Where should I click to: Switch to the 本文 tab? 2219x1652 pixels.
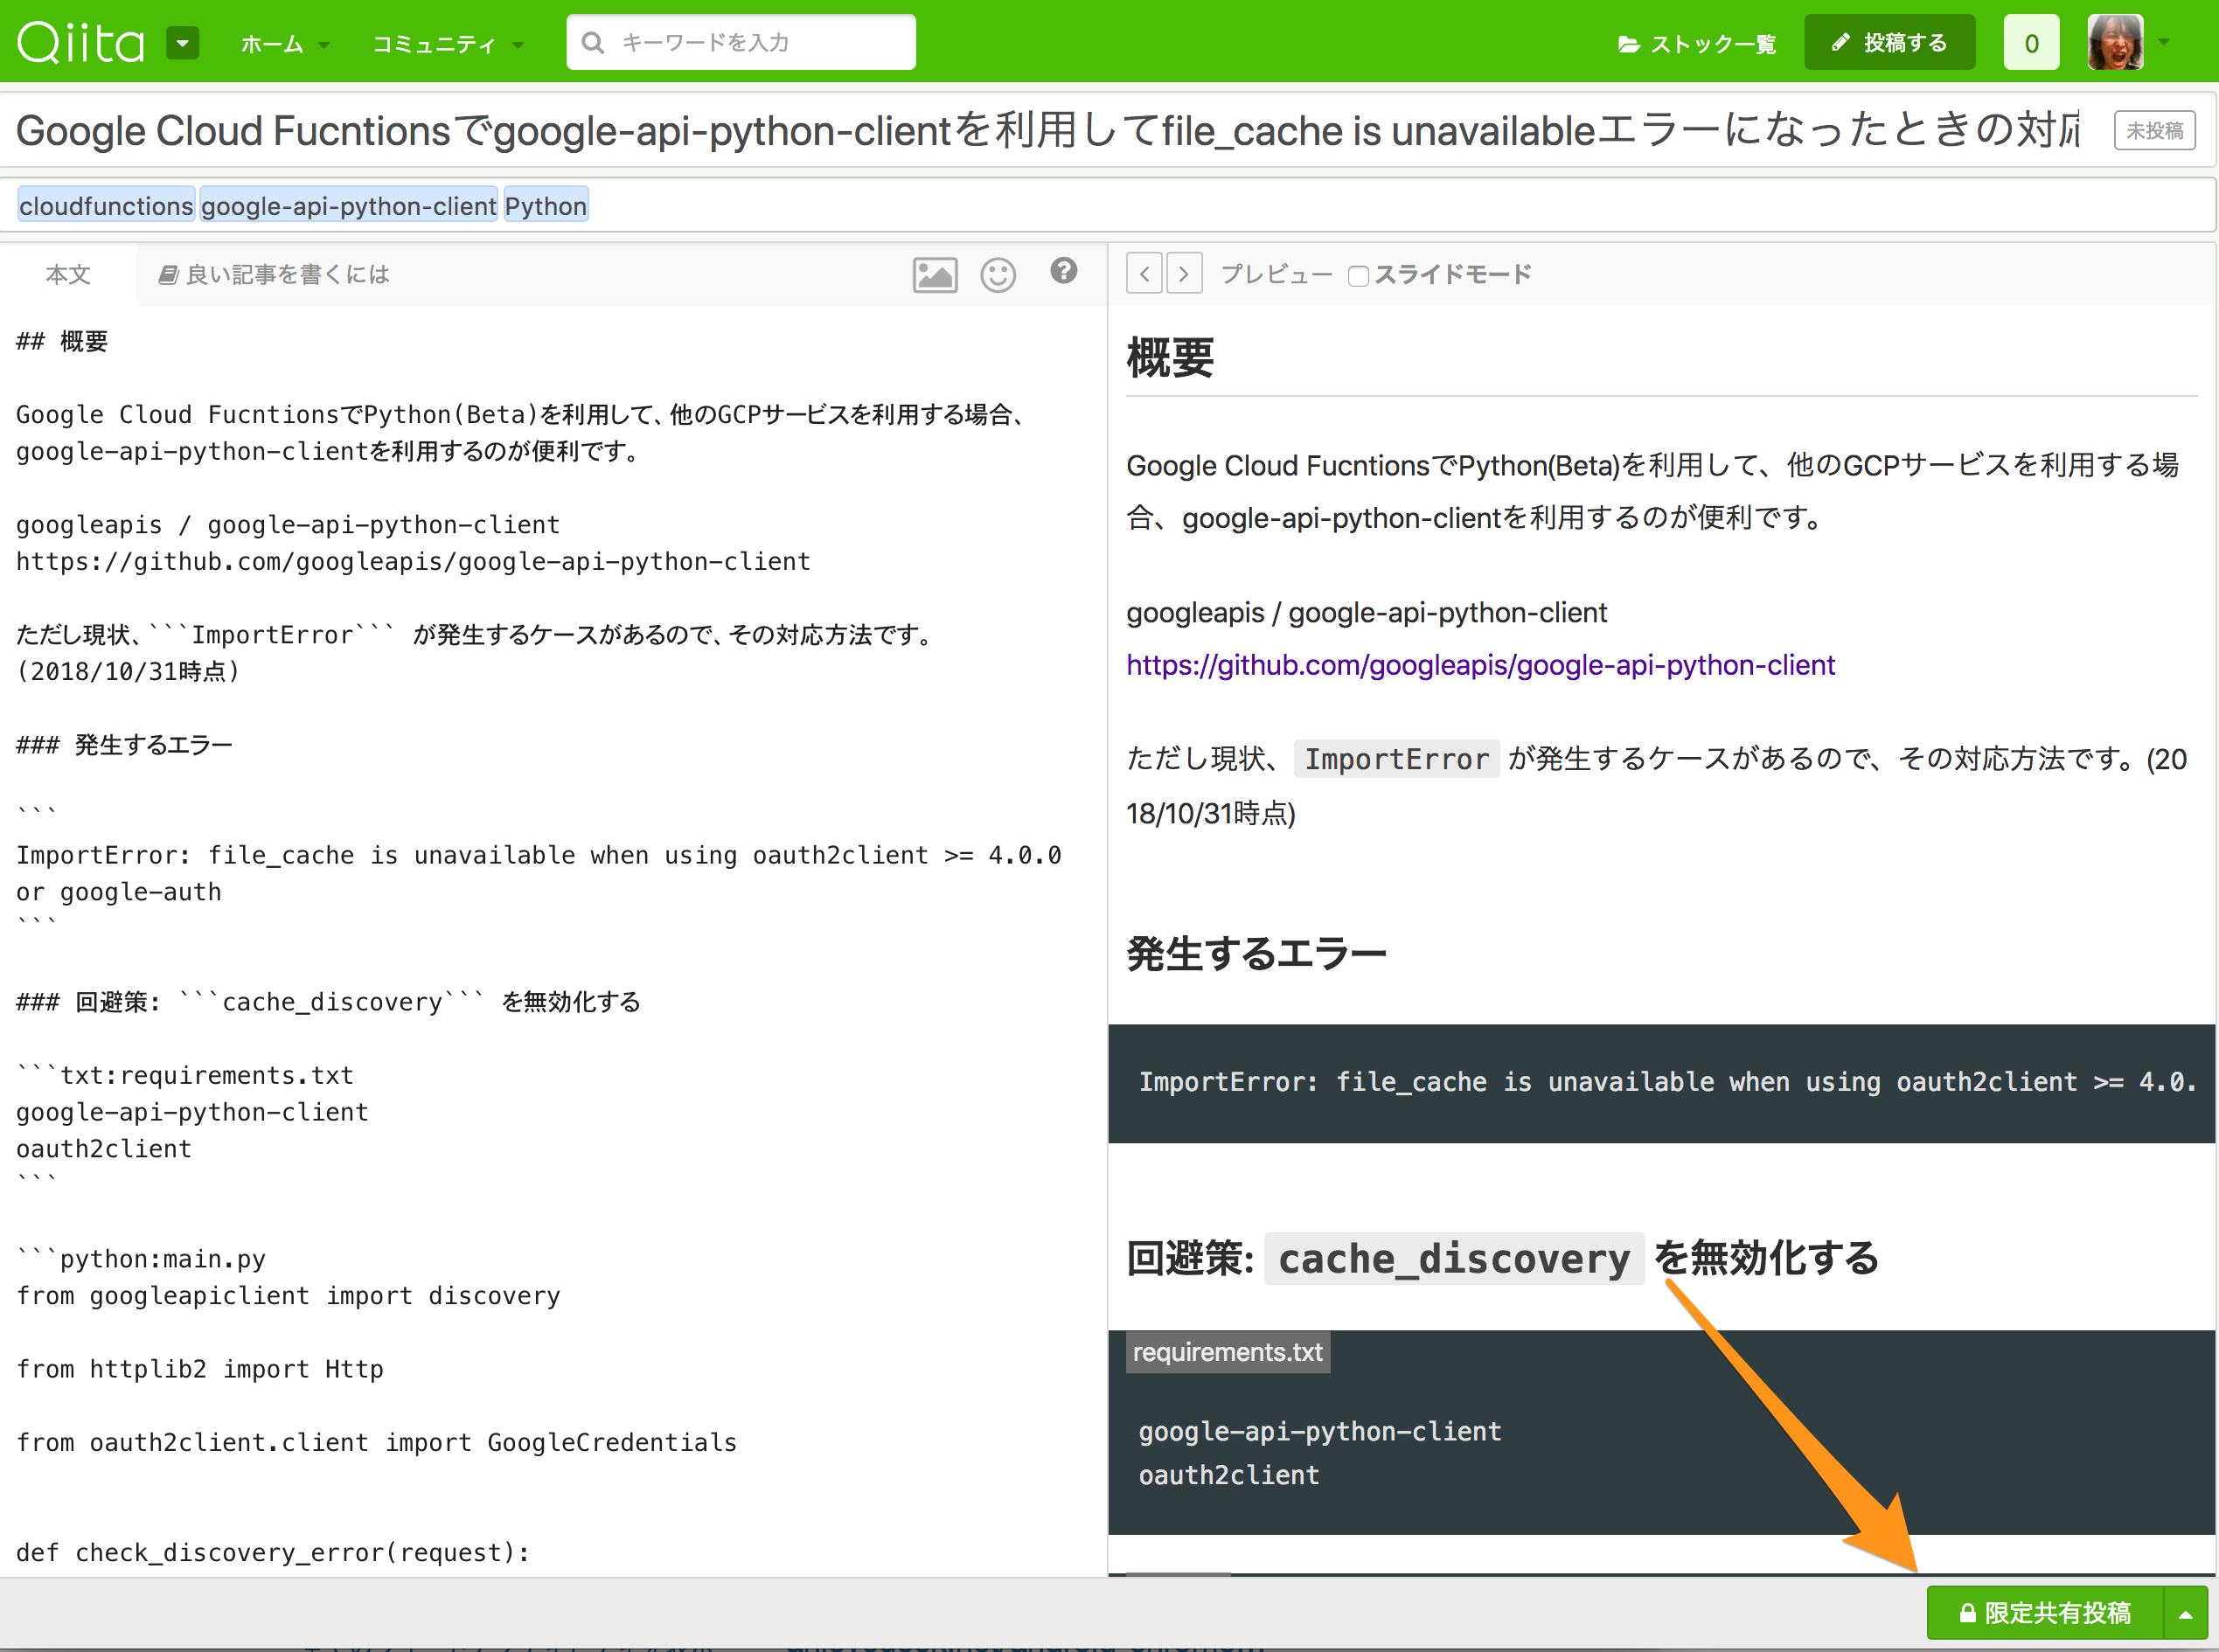pyautogui.click(x=68, y=274)
